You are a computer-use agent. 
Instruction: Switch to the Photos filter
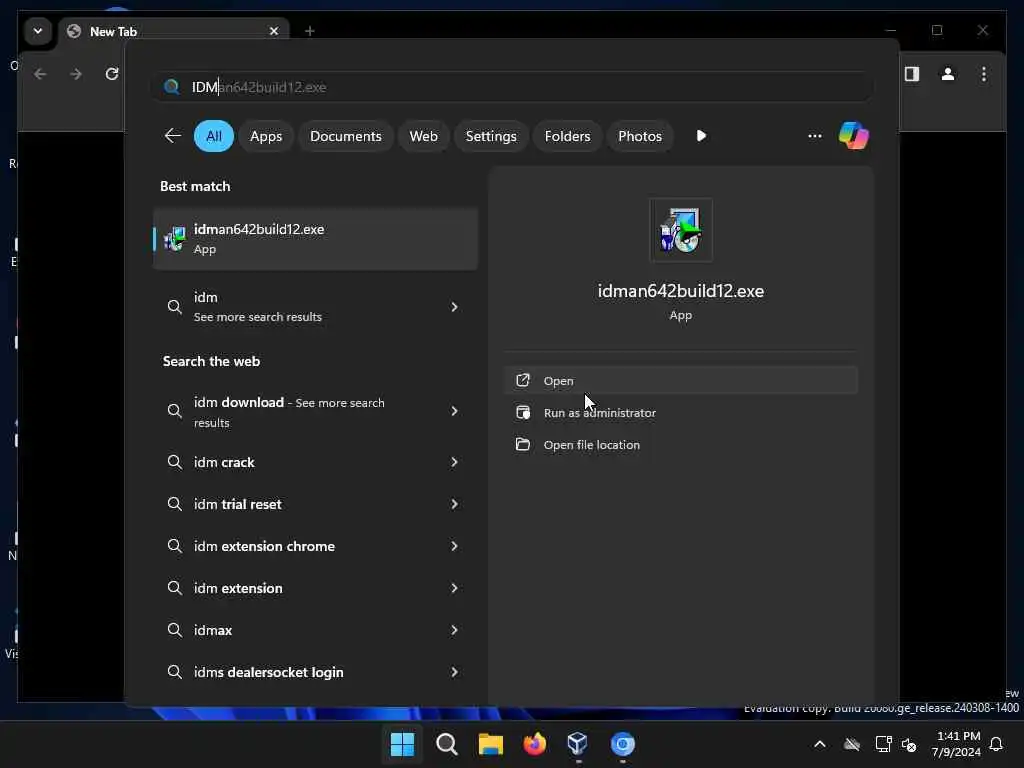tap(639, 136)
